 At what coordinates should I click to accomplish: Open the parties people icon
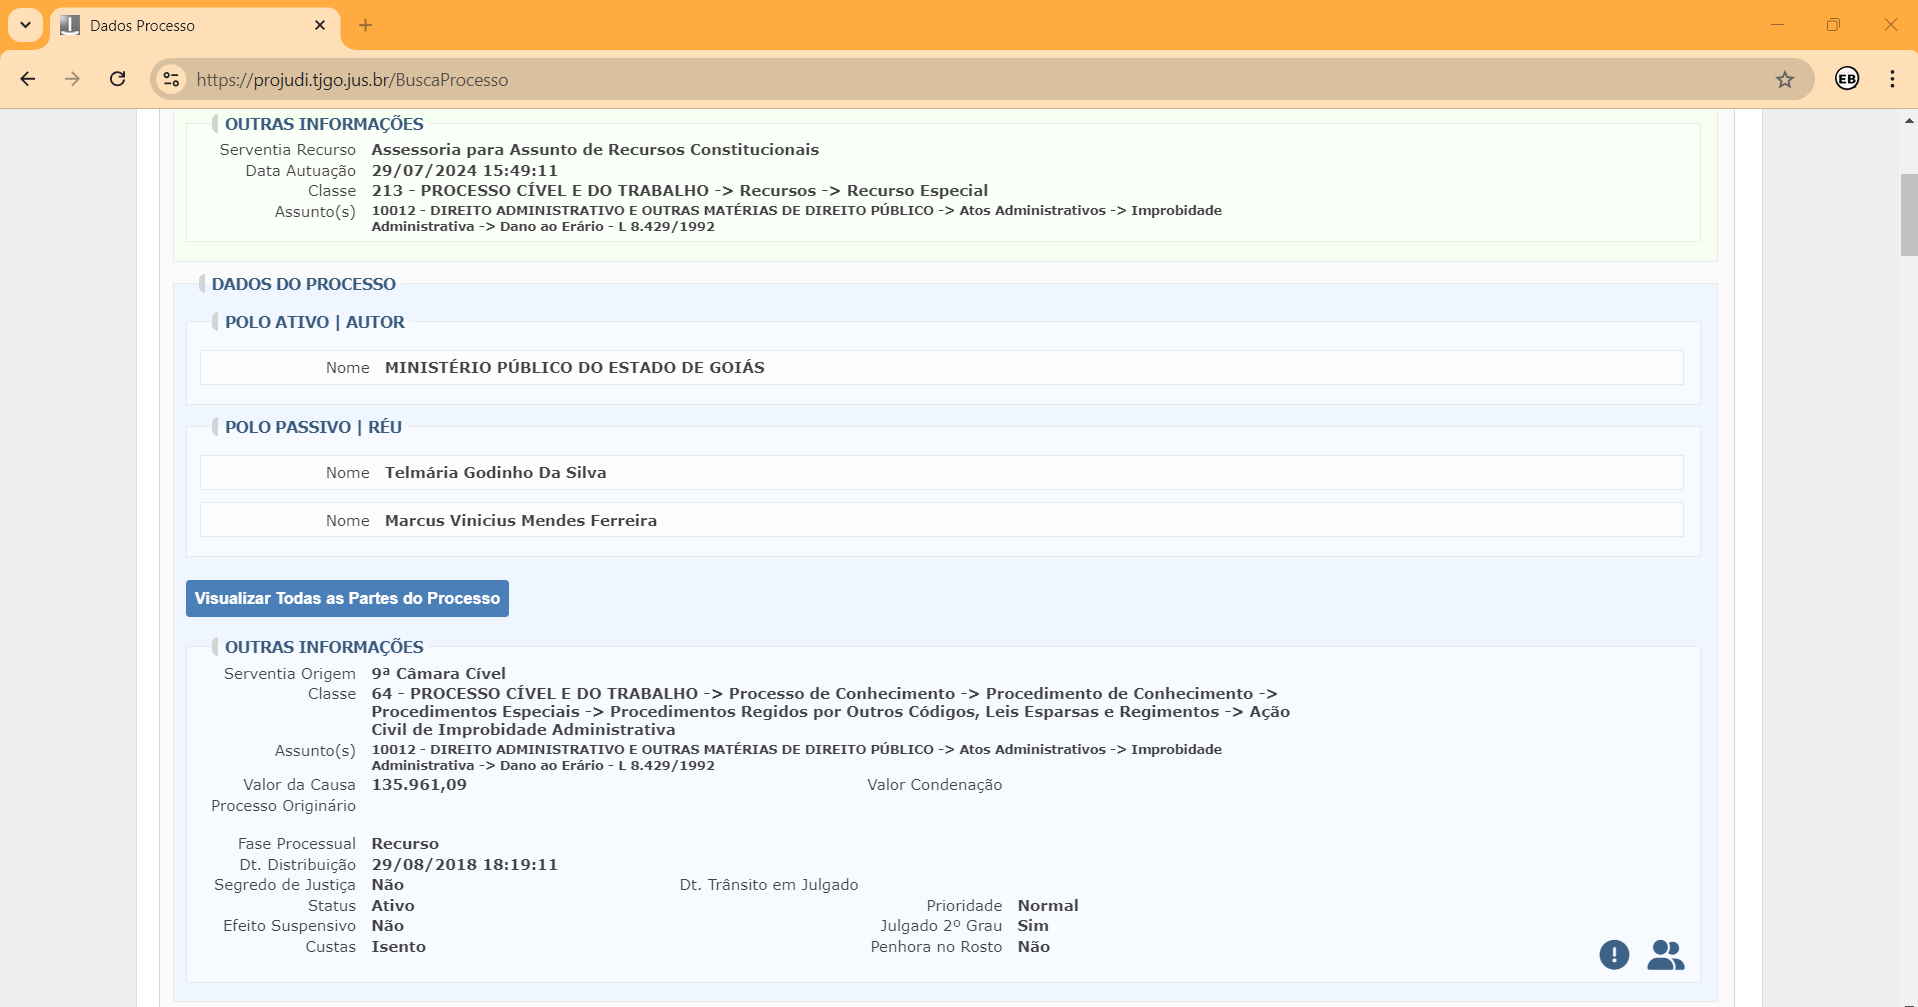pyautogui.click(x=1665, y=955)
